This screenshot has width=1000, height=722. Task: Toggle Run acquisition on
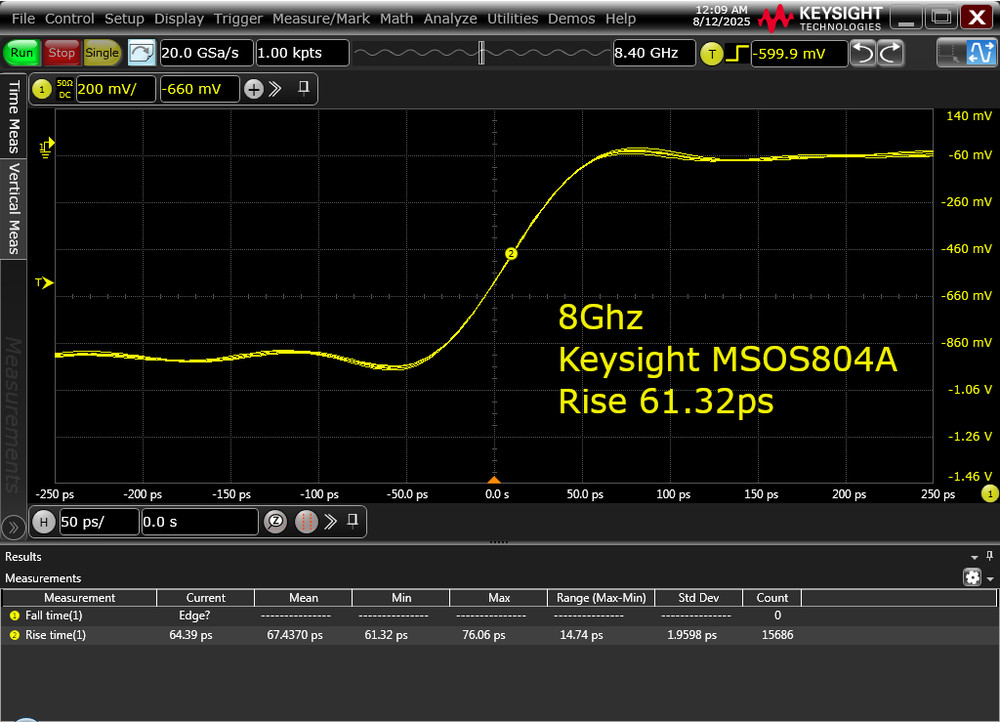21,52
